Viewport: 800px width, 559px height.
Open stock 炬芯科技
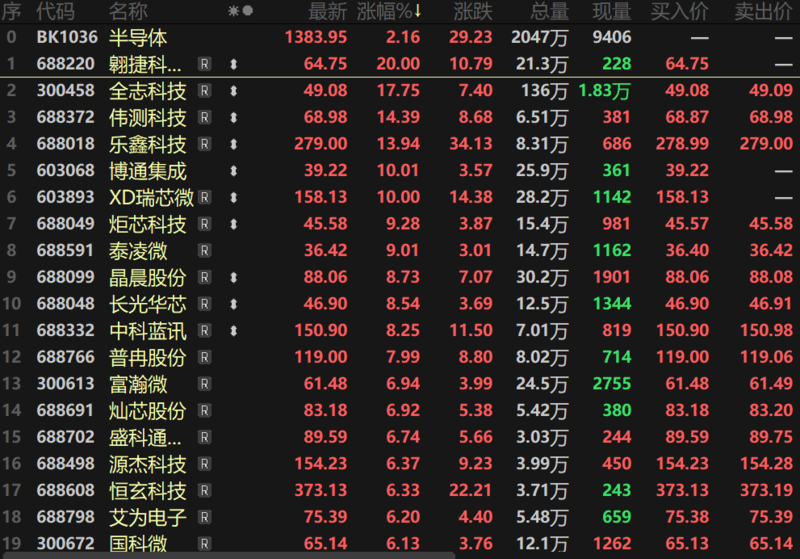147,224
